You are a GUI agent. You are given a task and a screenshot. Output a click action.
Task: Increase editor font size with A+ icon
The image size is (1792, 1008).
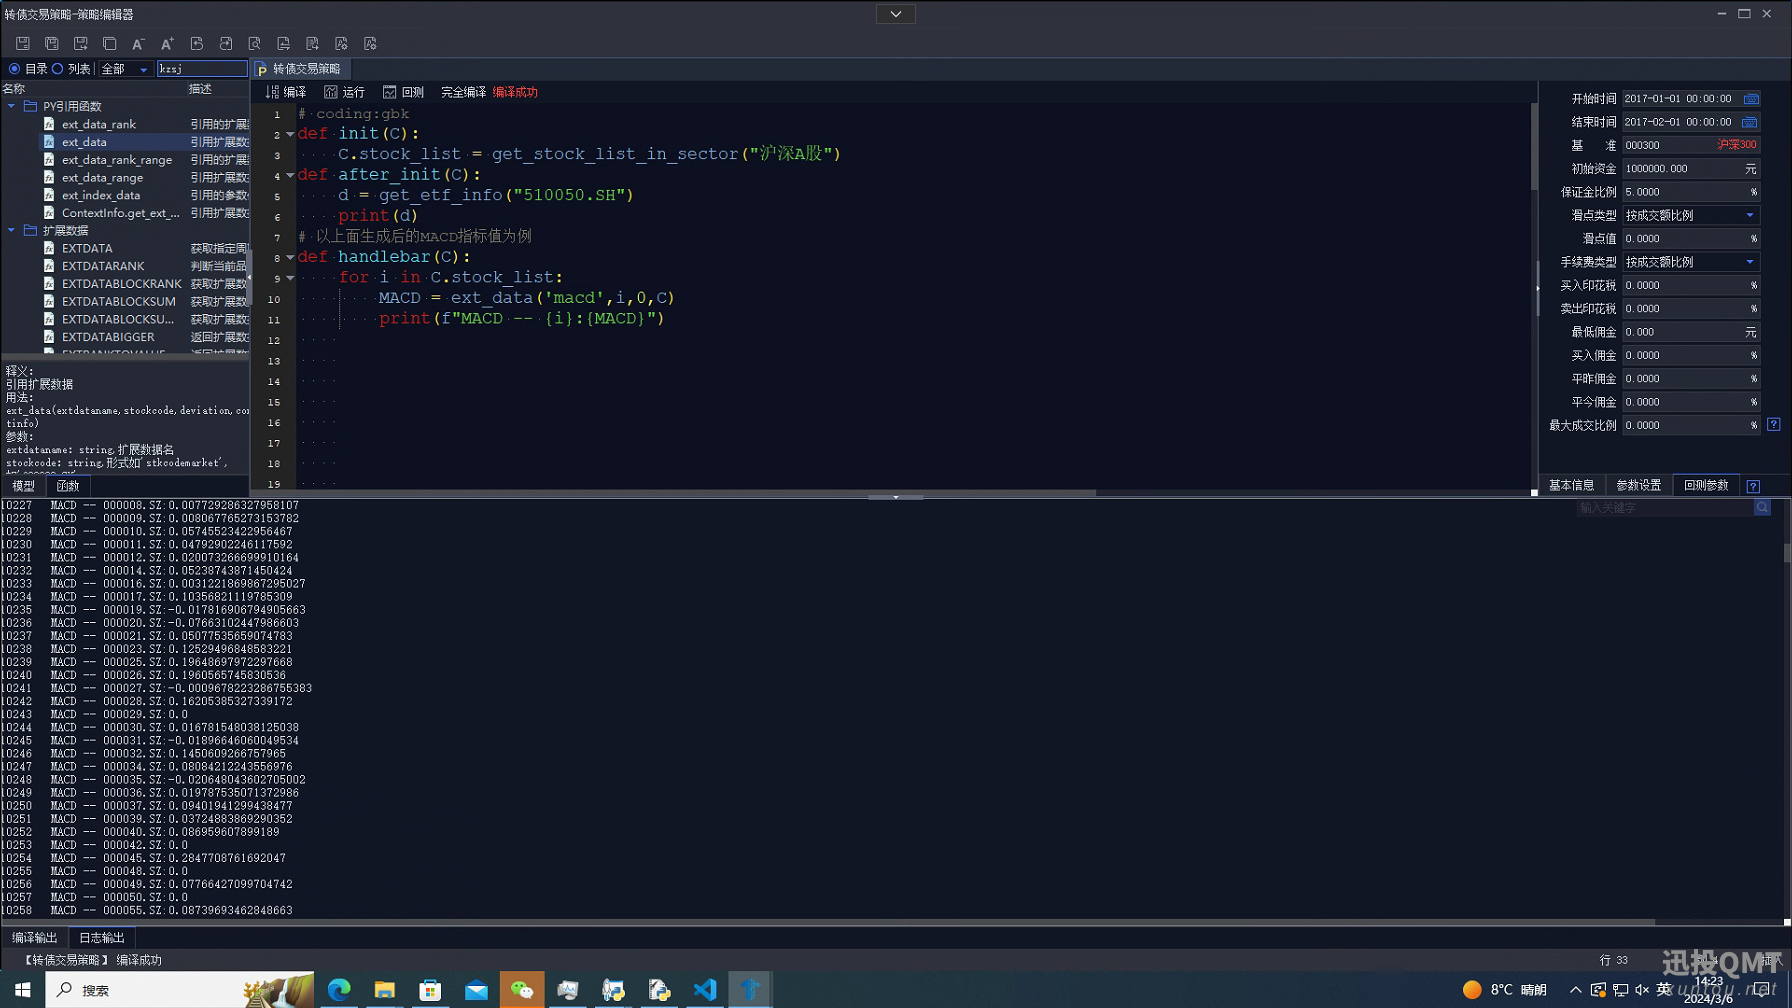pyautogui.click(x=167, y=43)
